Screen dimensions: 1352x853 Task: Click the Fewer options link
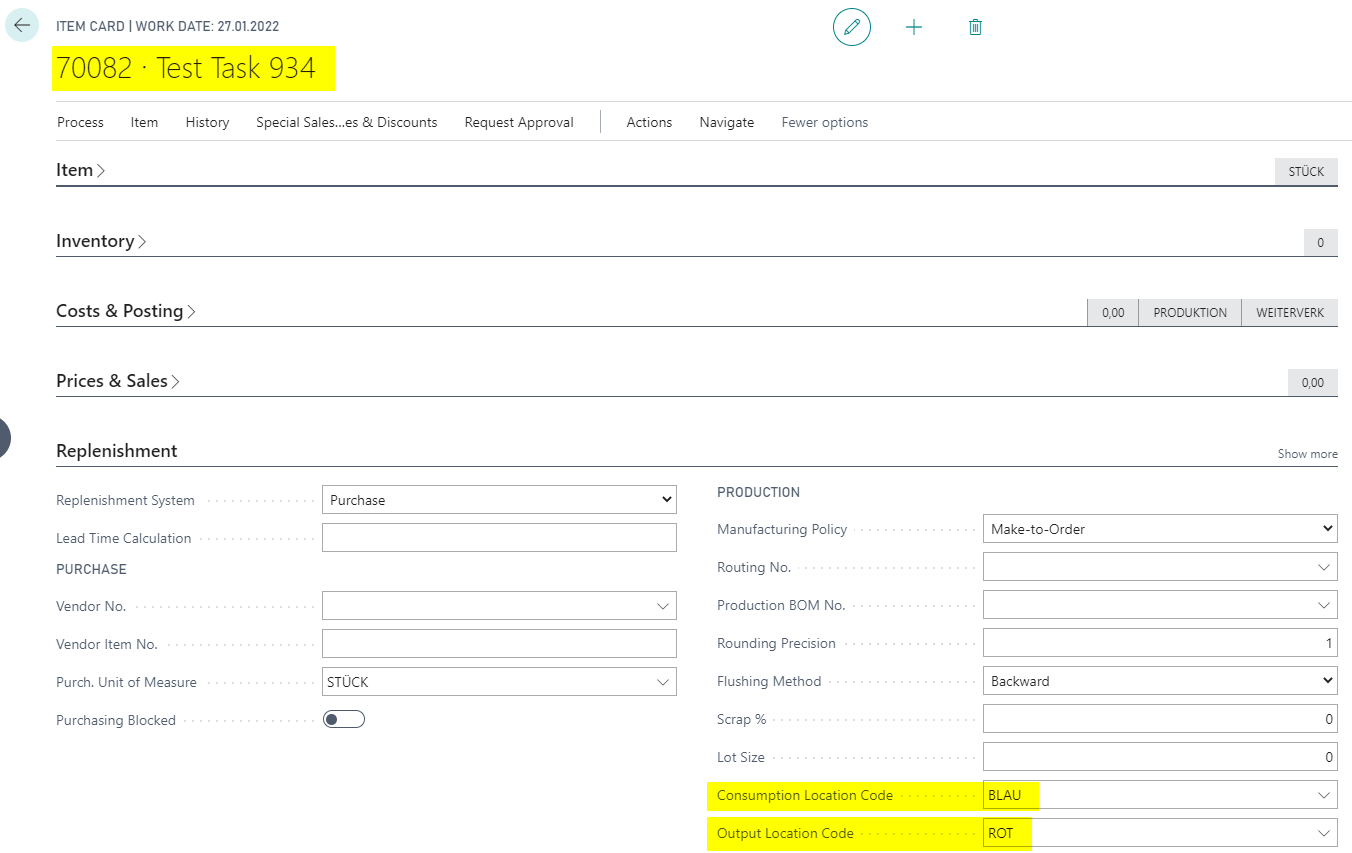click(824, 122)
